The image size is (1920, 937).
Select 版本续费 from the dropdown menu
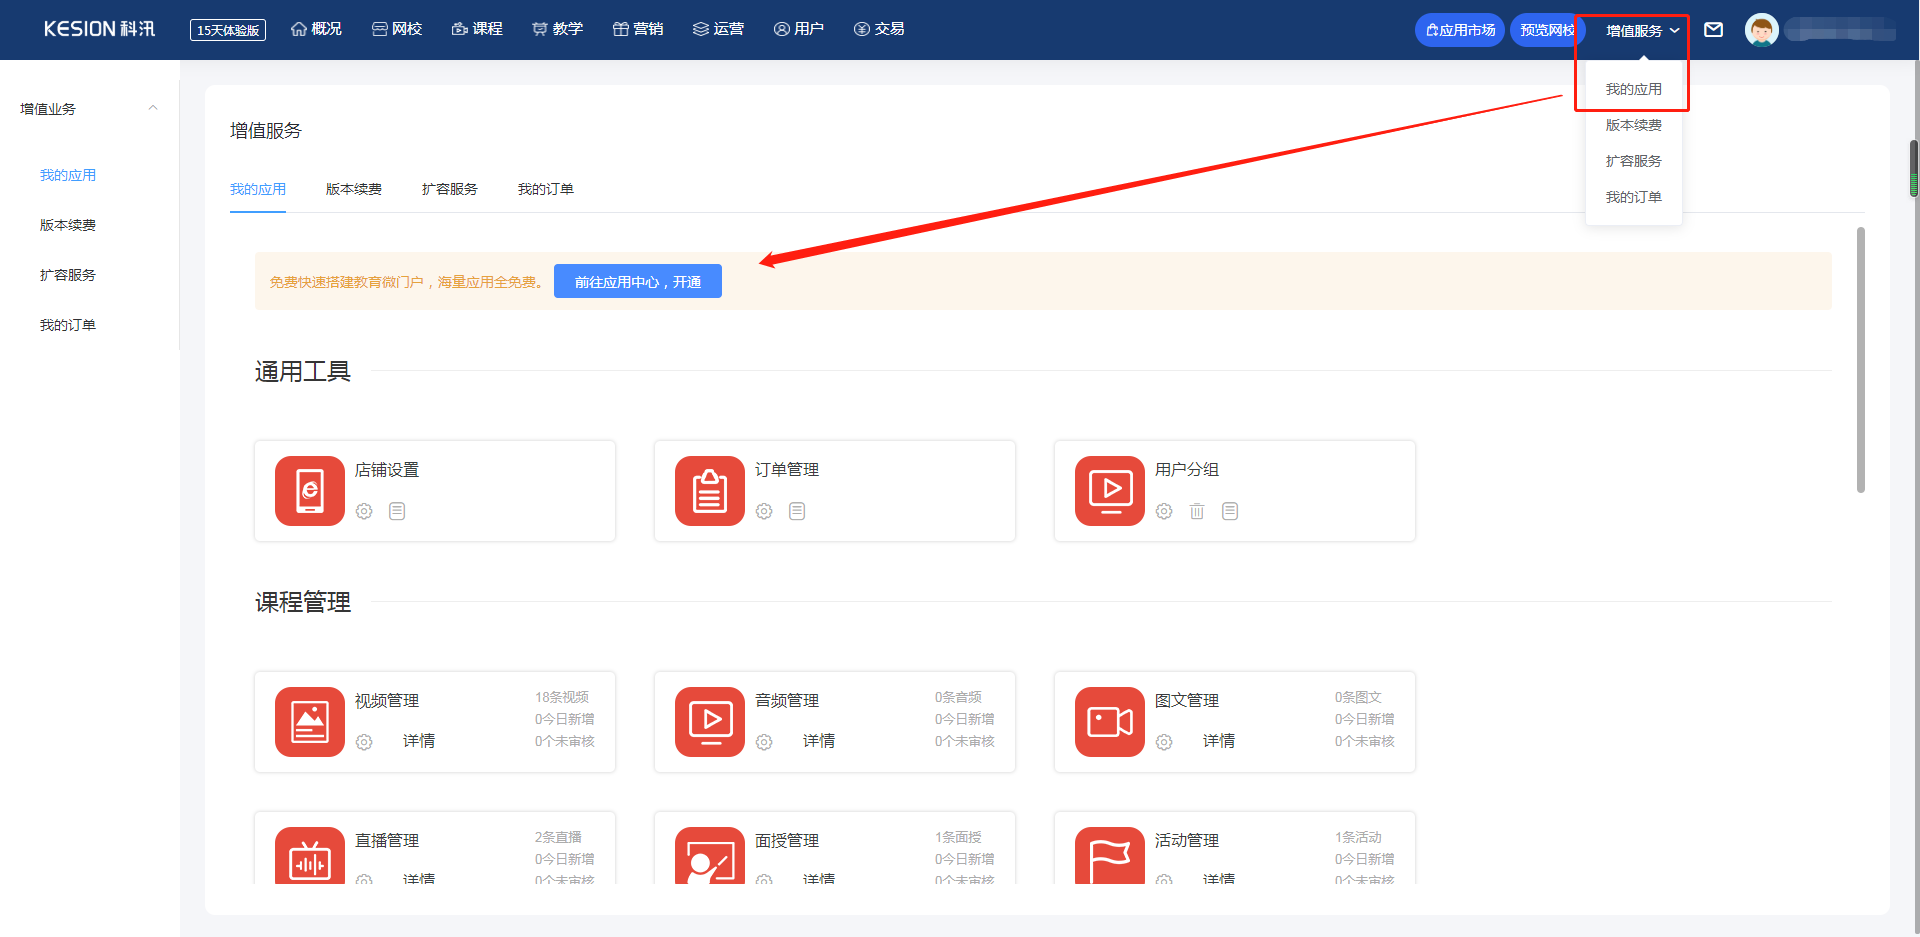coord(1633,125)
